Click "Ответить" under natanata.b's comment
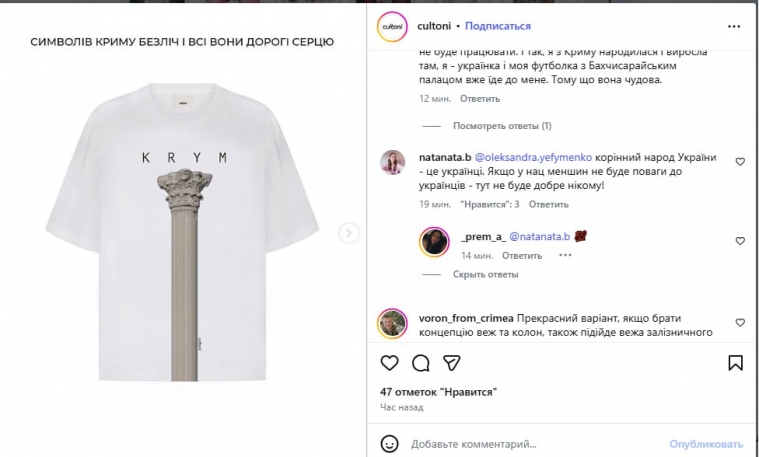The height and width of the screenshot is (457, 759). 548,204
